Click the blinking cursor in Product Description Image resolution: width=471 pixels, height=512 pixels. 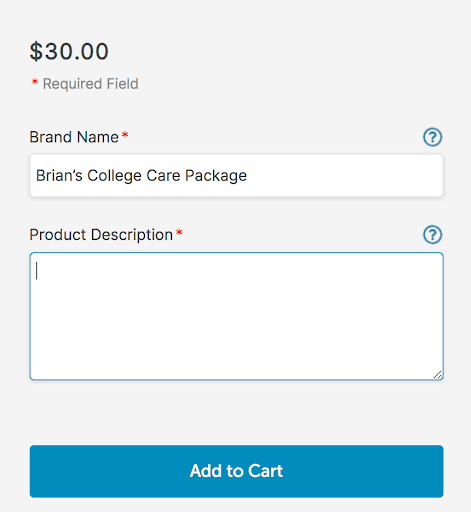(x=37, y=271)
